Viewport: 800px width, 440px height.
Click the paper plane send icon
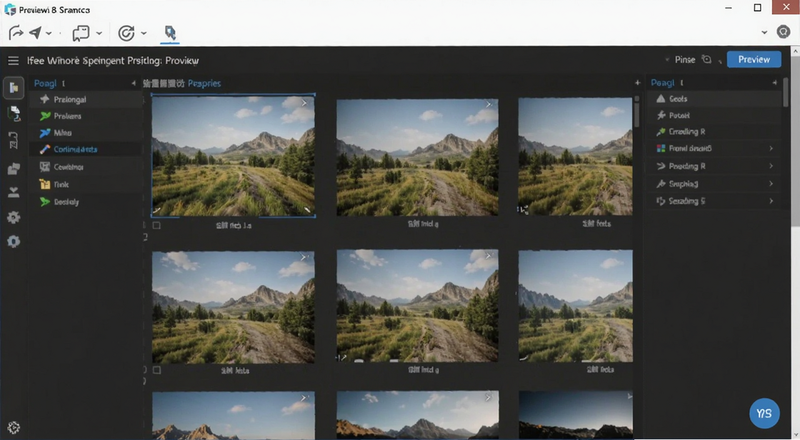pyautogui.click(x=35, y=33)
